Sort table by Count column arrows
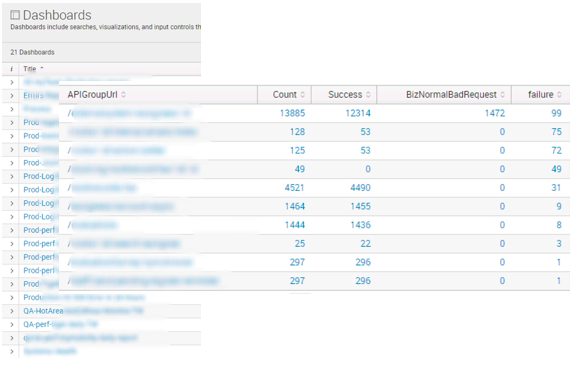This screenshot has width=574, height=367. coord(303,94)
